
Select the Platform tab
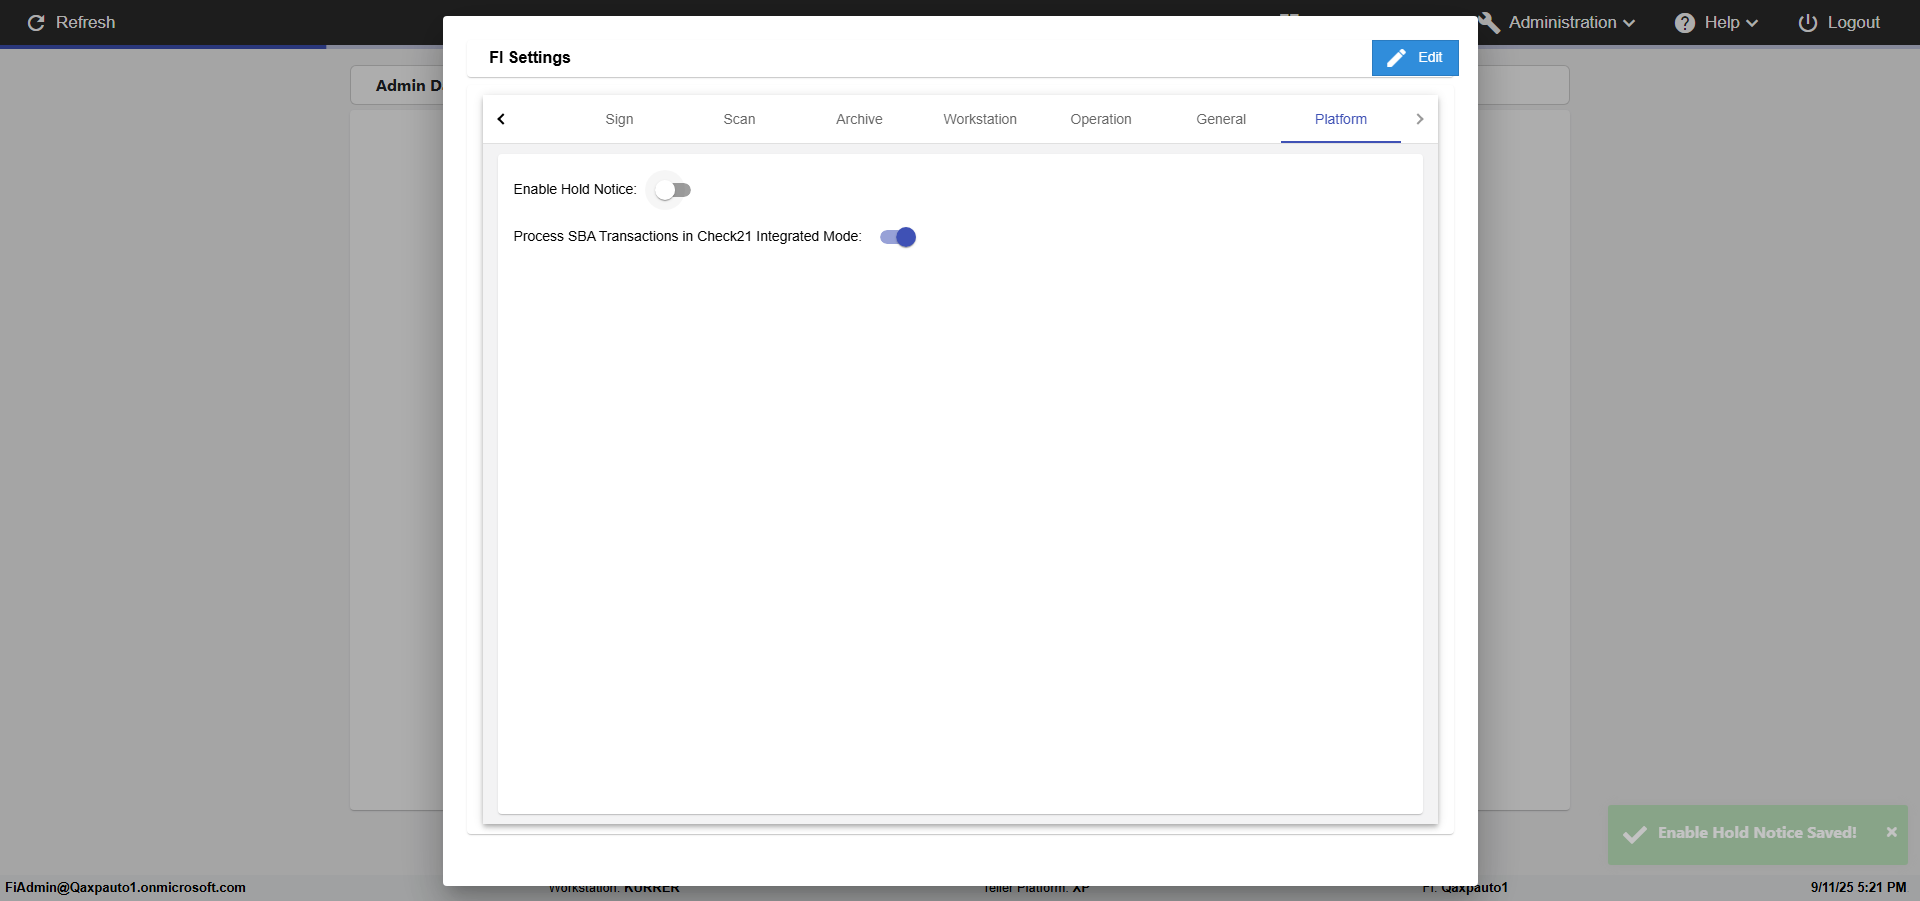1341,119
